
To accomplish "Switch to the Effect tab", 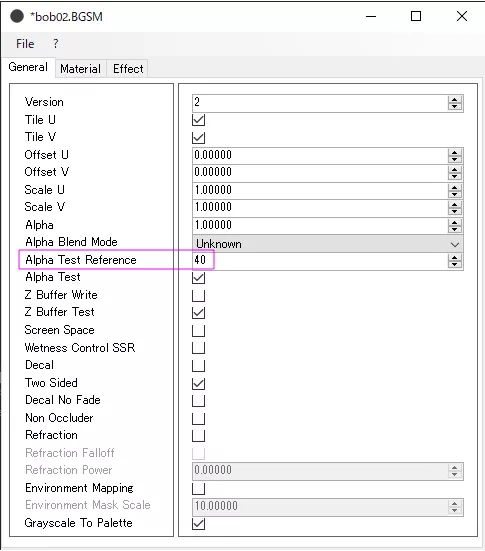I will click(128, 69).
